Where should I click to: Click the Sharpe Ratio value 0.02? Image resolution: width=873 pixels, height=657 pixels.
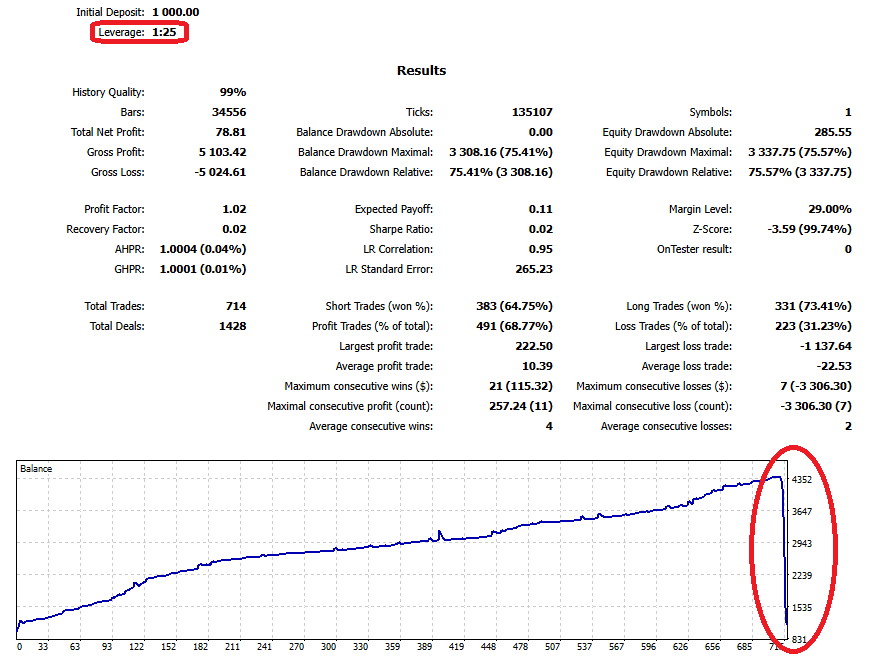coord(540,229)
